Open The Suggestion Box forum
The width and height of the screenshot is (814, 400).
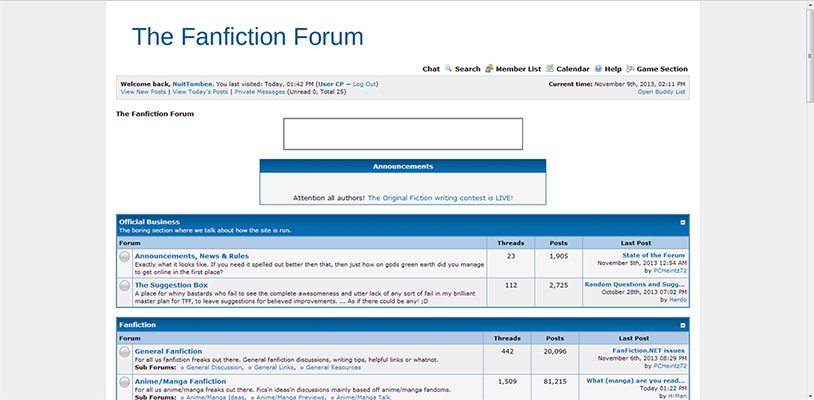[x=171, y=285]
